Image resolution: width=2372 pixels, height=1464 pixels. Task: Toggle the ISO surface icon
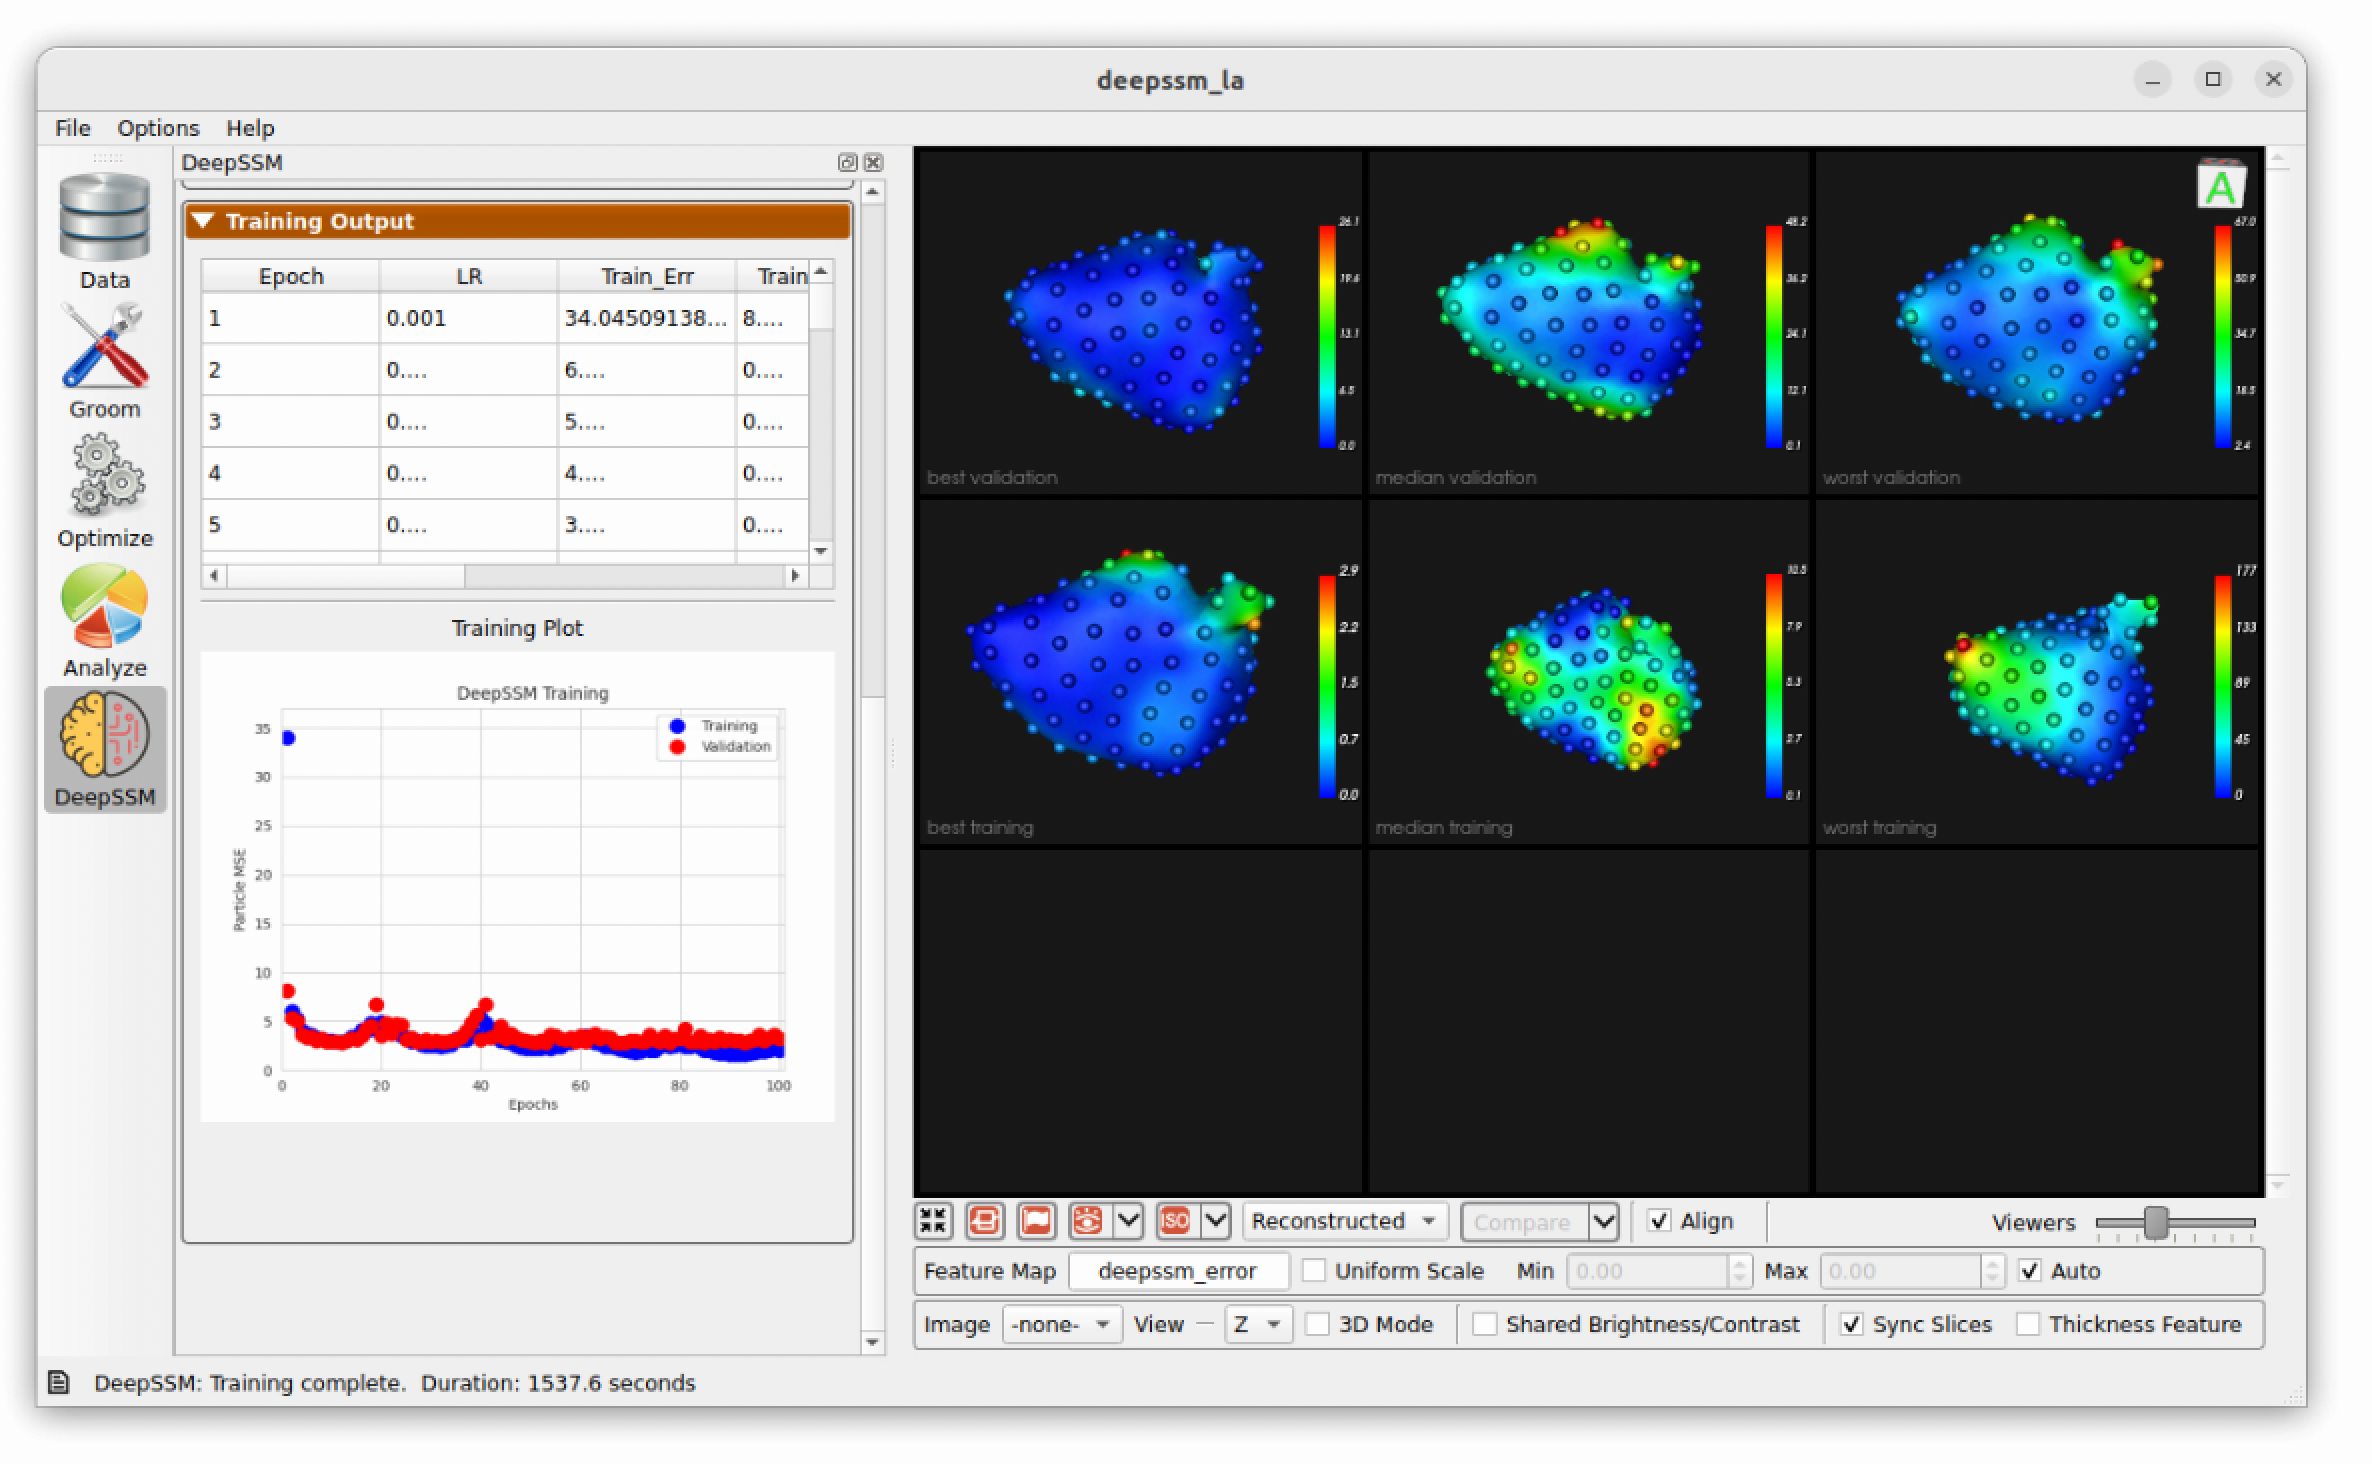click(1175, 1221)
